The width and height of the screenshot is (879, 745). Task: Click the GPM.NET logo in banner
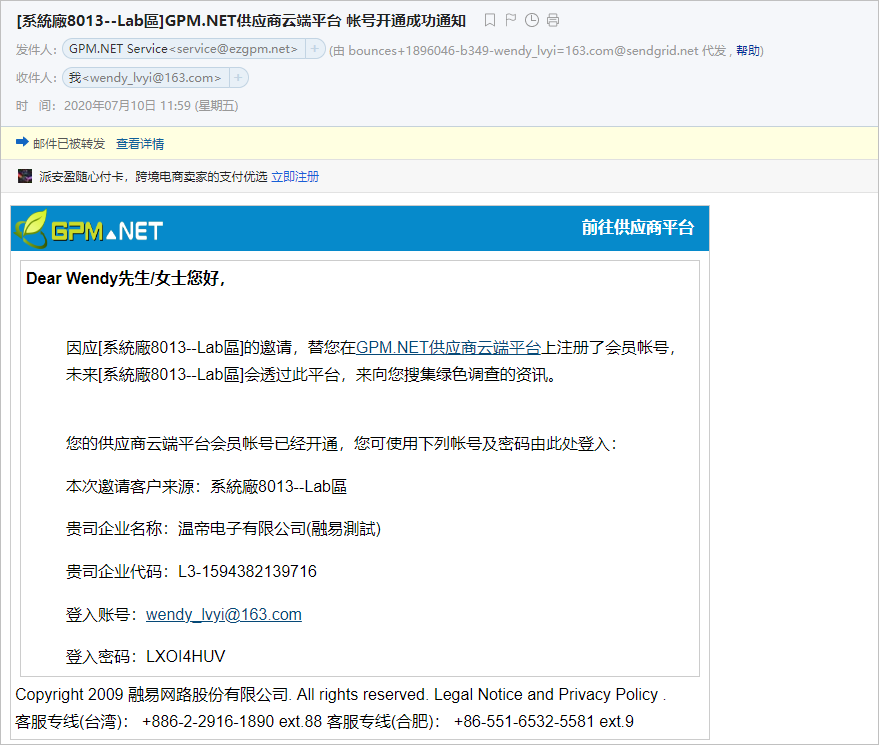point(89,229)
